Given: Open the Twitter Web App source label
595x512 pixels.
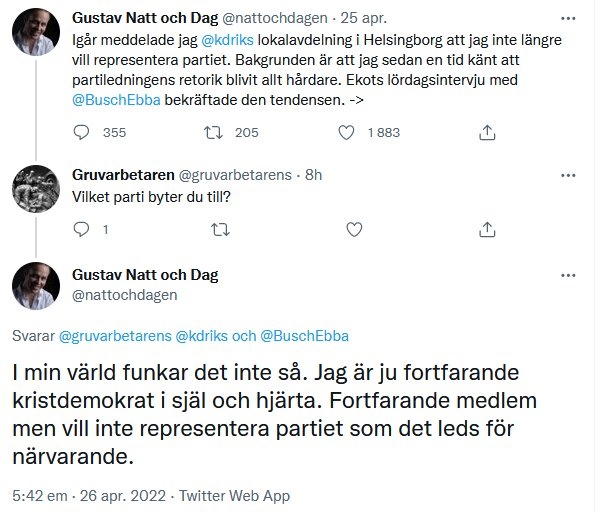Looking at the screenshot, I should [235, 496].
